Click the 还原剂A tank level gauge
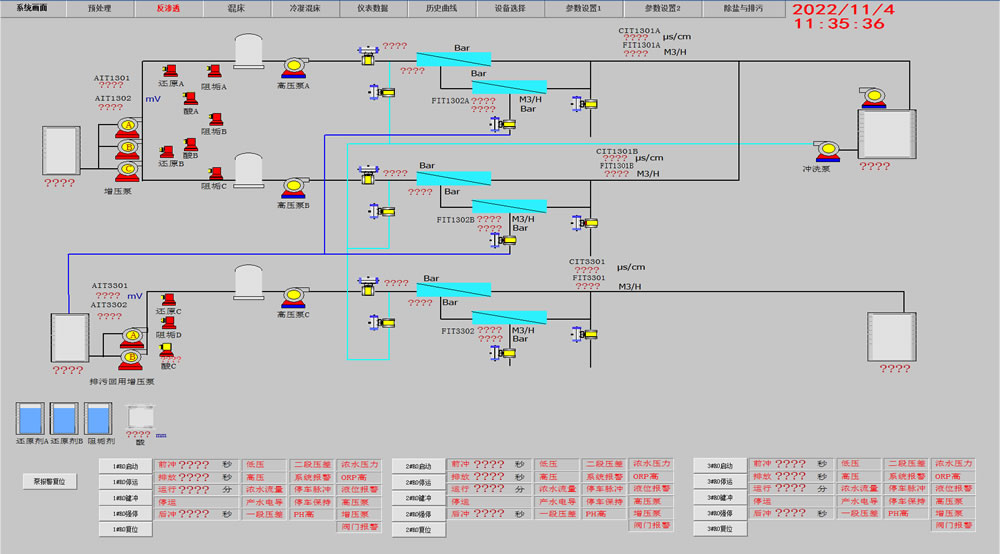 click(32, 418)
